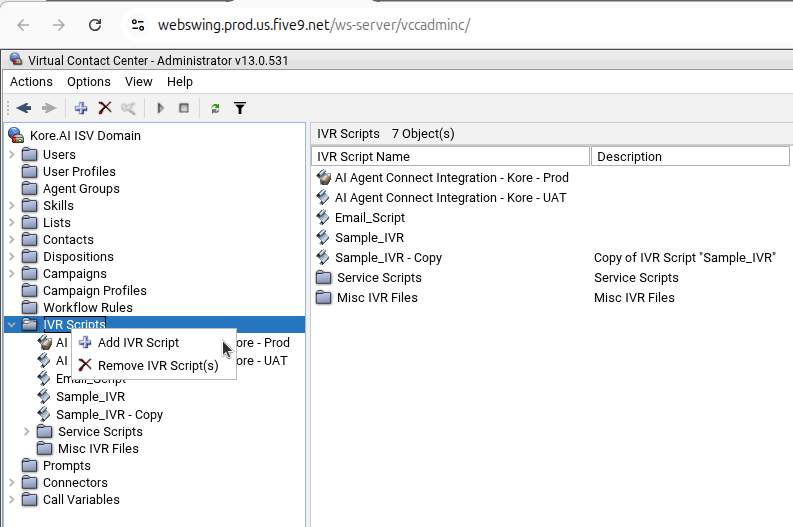Click the browser address bar URL
Screen dimensions: 793x527
pos(314,25)
